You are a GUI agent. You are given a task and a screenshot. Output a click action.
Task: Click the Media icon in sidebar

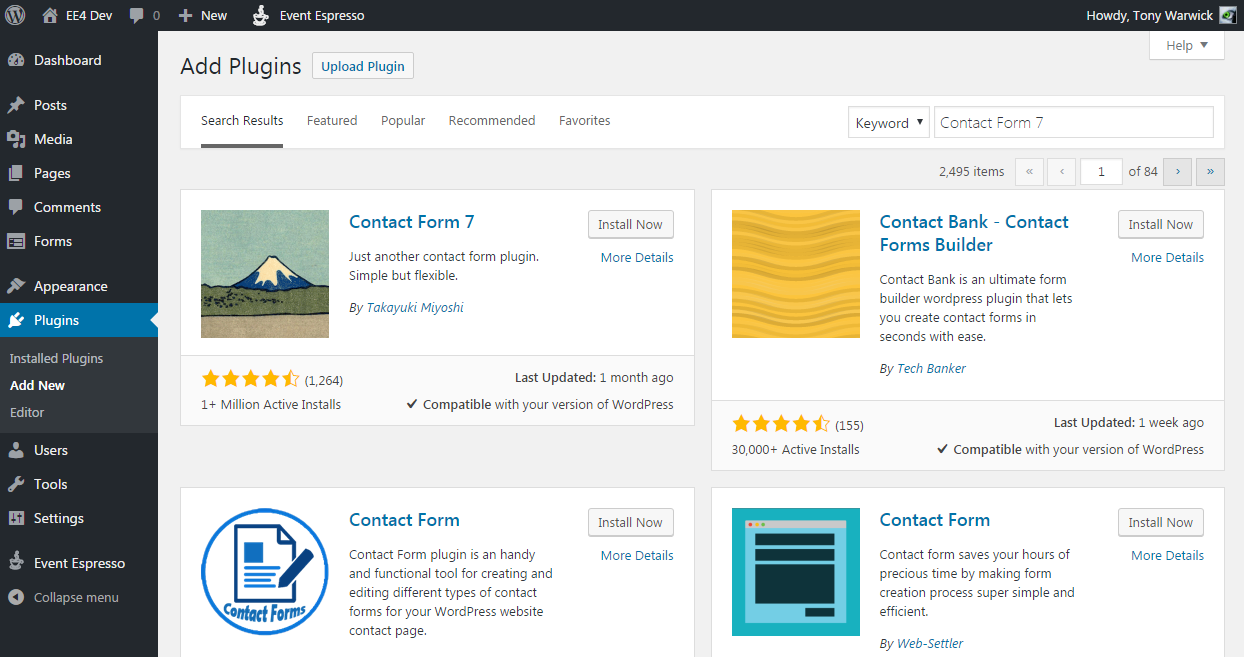point(16,139)
